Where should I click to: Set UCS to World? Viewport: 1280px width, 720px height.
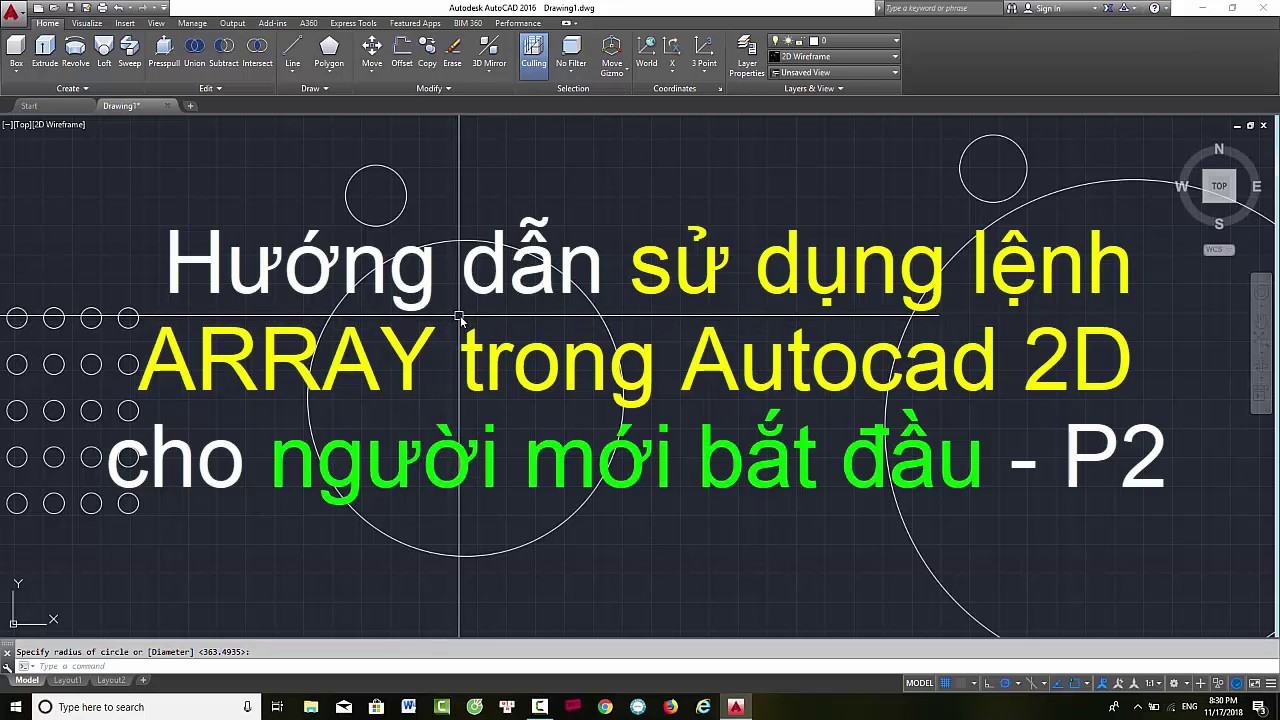click(x=647, y=52)
